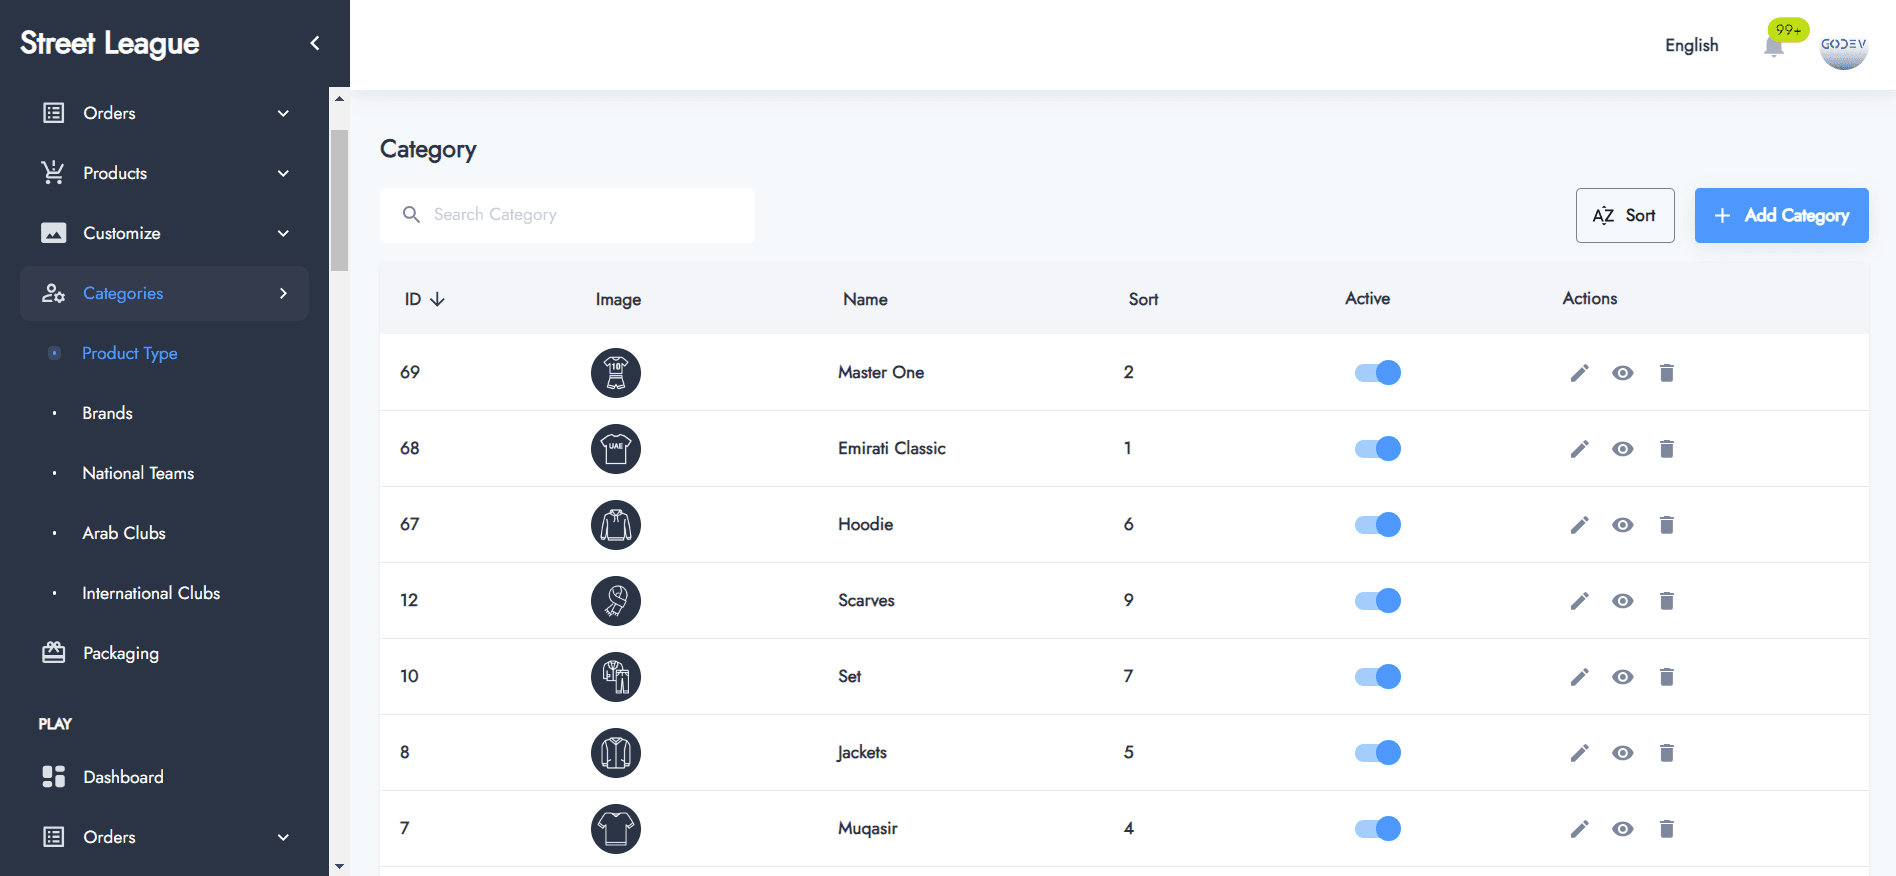This screenshot has height=876, width=1896.
Task: Sort by the Sort column header
Action: coord(1143,299)
